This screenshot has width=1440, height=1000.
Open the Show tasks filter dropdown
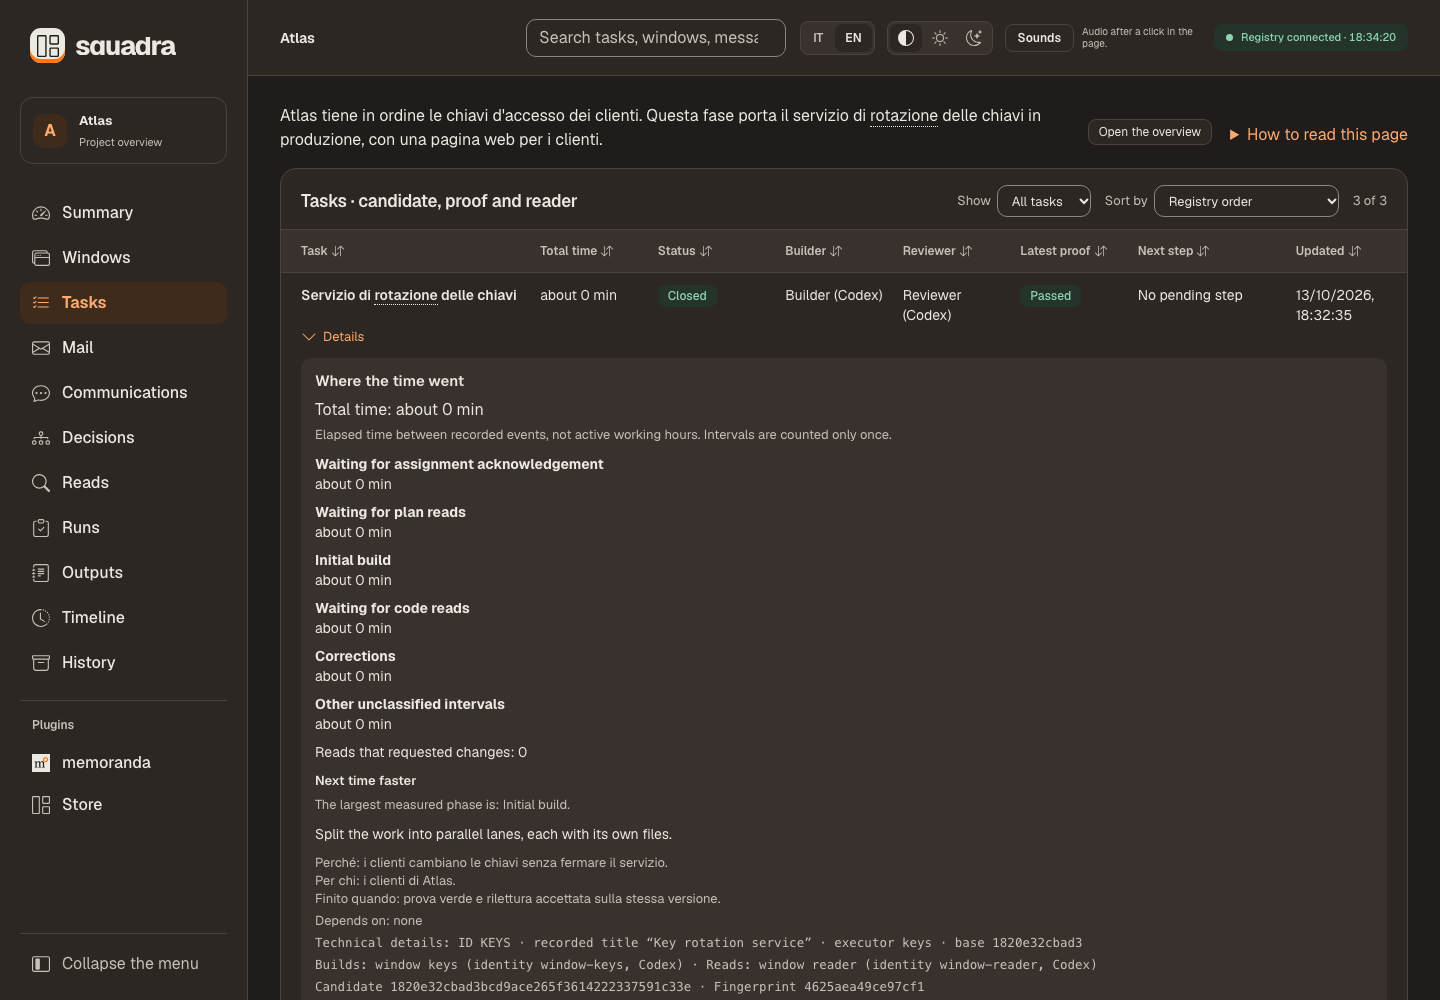pyautogui.click(x=1044, y=201)
